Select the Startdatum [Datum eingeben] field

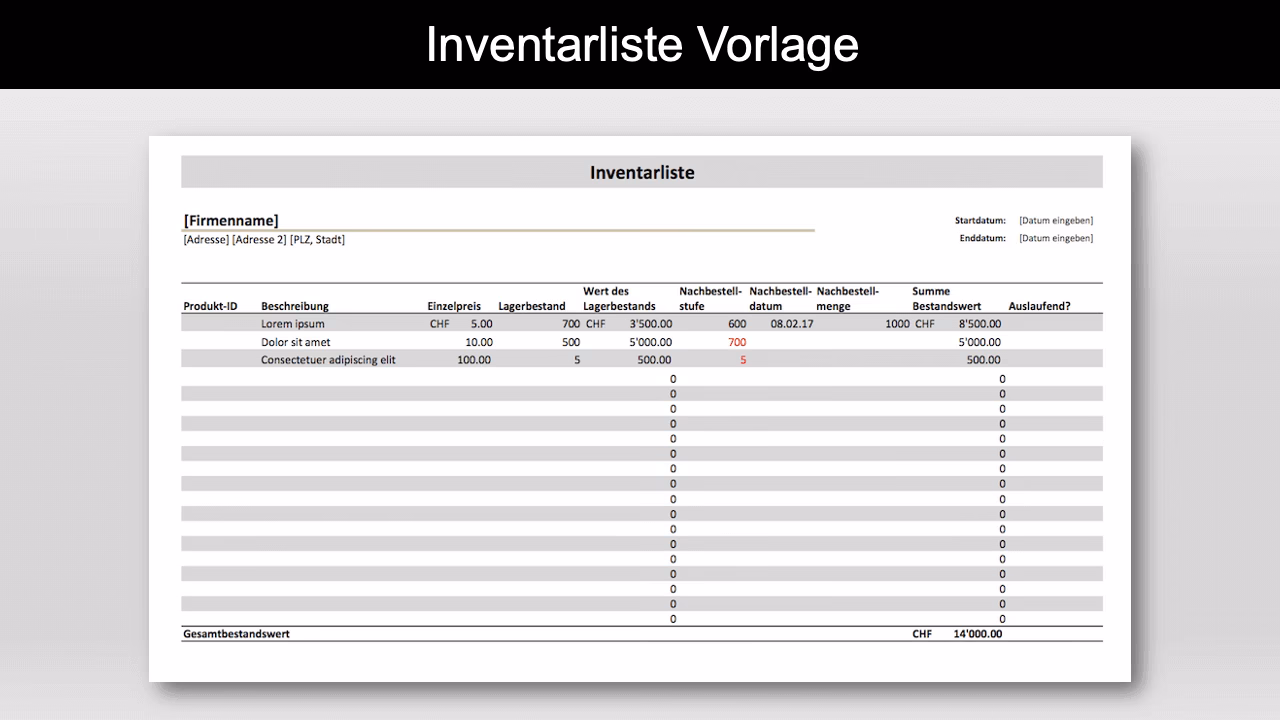[1055, 220]
